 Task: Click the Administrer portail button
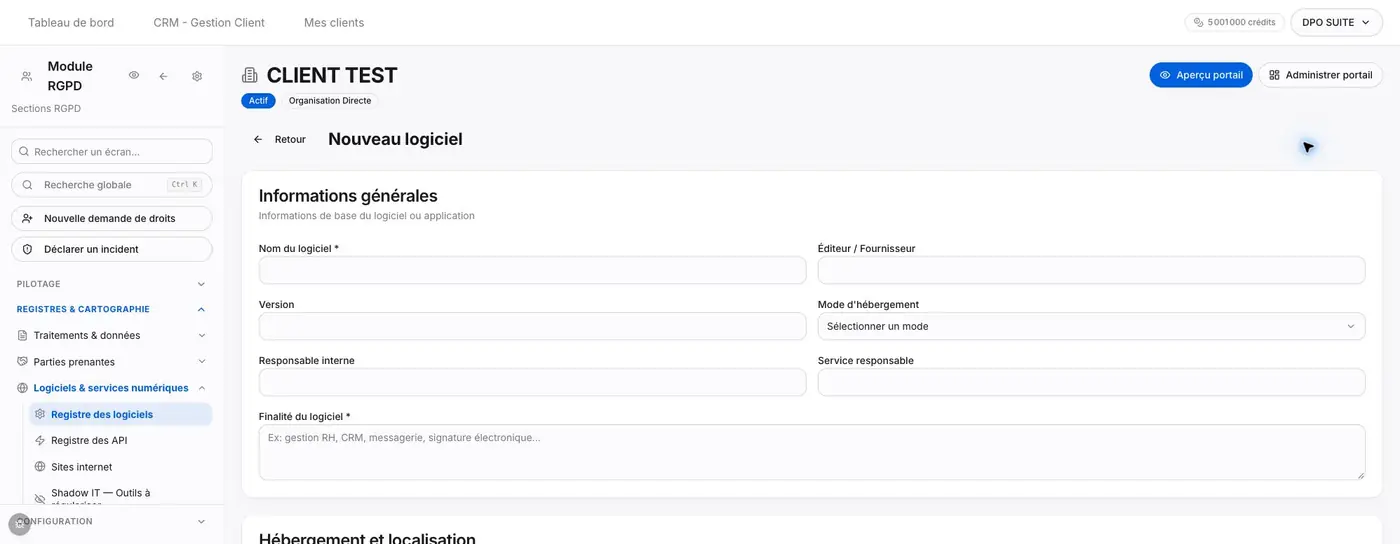point(1320,75)
